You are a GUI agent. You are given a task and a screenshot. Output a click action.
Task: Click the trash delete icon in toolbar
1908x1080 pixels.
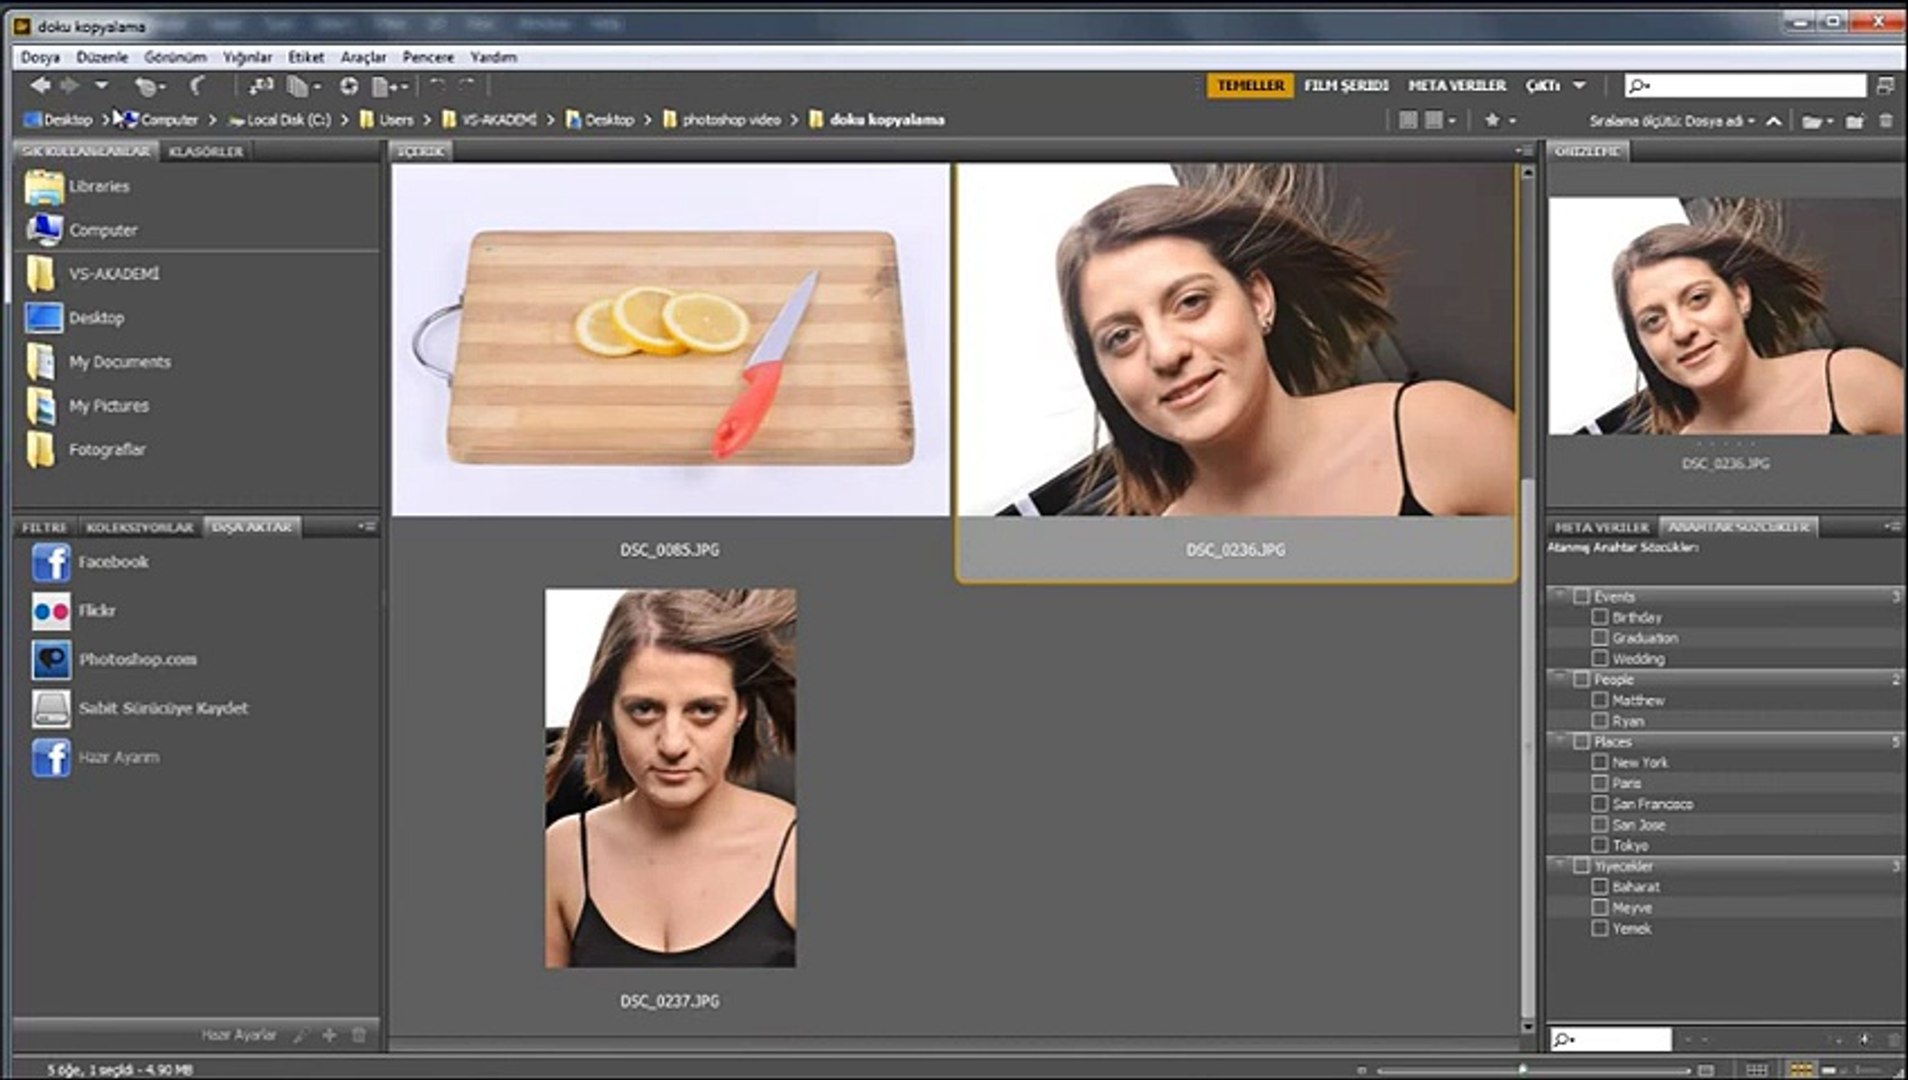pos(1886,121)
